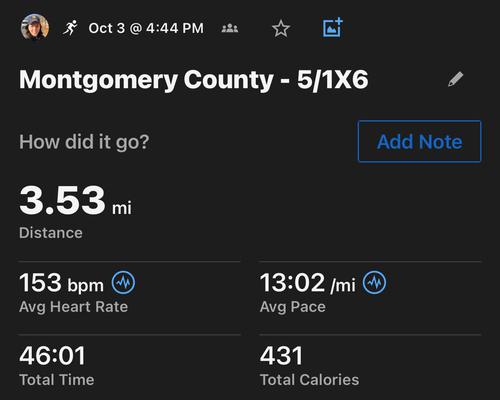Viewport: 500px width, 400px height.
Task: Tap the 153 bpm heart rate value
Action: [61, 283]
